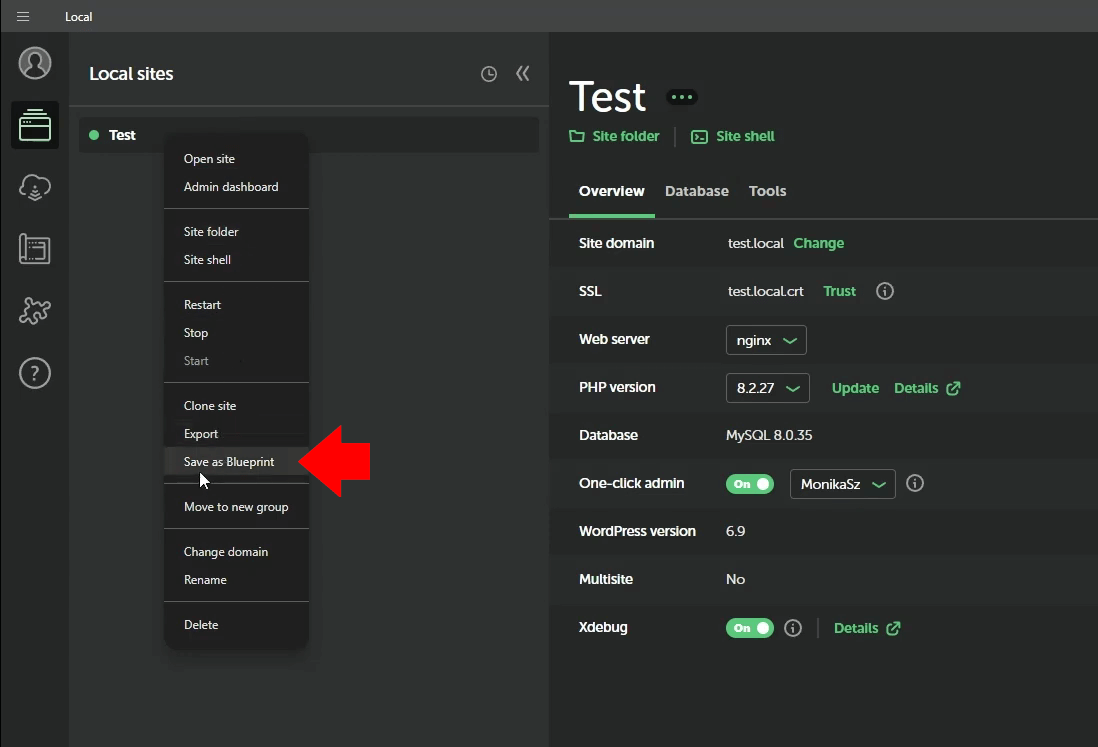The height and width of the screenshot is (747, 1098).
Task: Click the recent sites clock icon
Action: click(489, 74)
